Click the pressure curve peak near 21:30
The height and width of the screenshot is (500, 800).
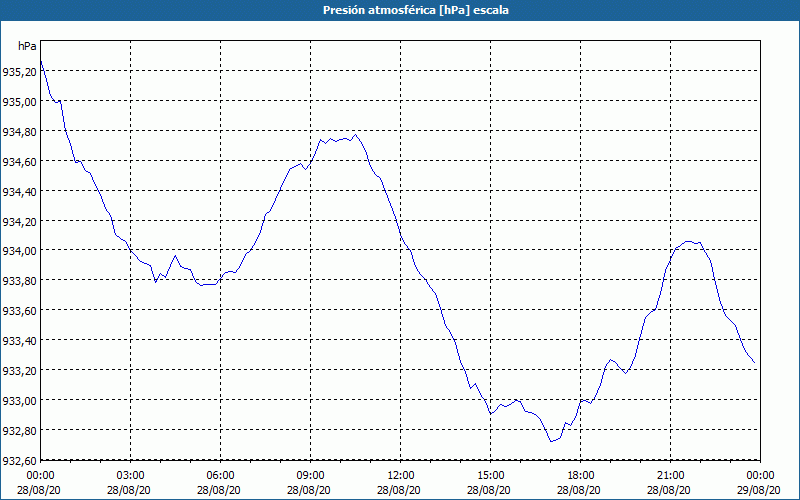pyautogui.click(x=688, y=241)
